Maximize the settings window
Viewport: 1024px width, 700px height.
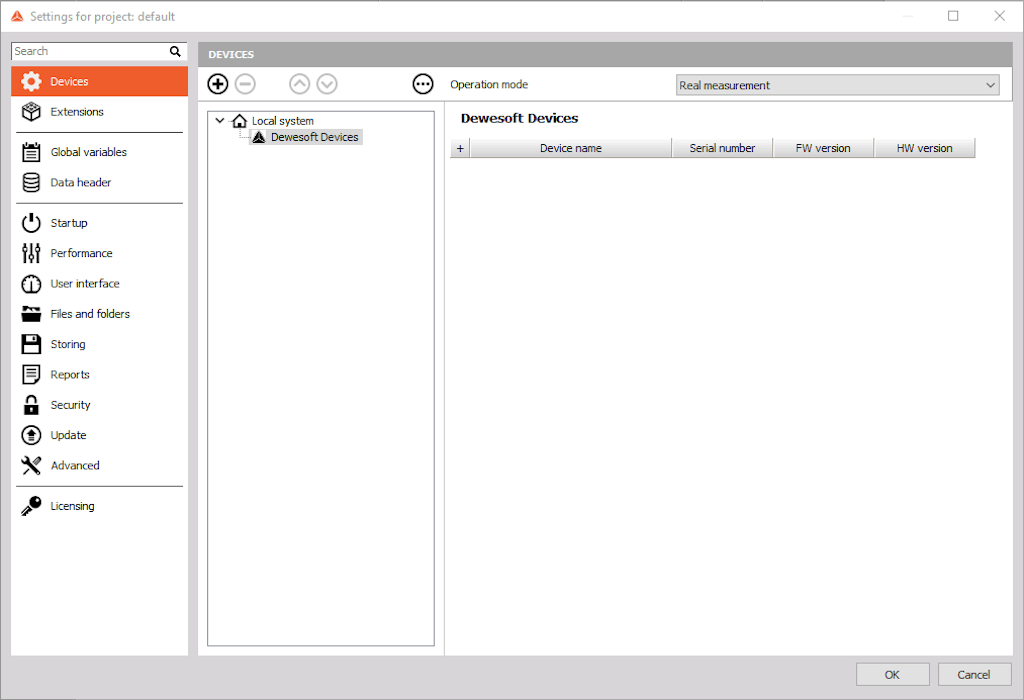coord(953,16)
